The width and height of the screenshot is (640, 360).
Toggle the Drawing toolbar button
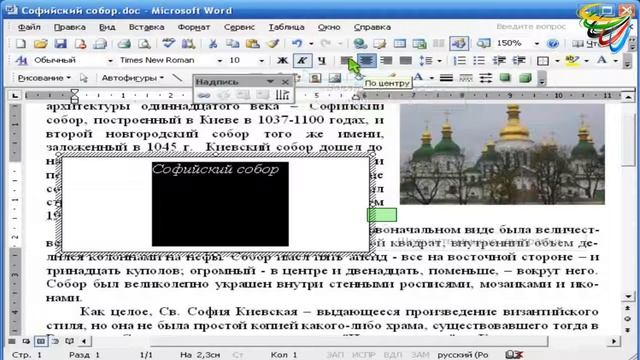coord(459,43)
